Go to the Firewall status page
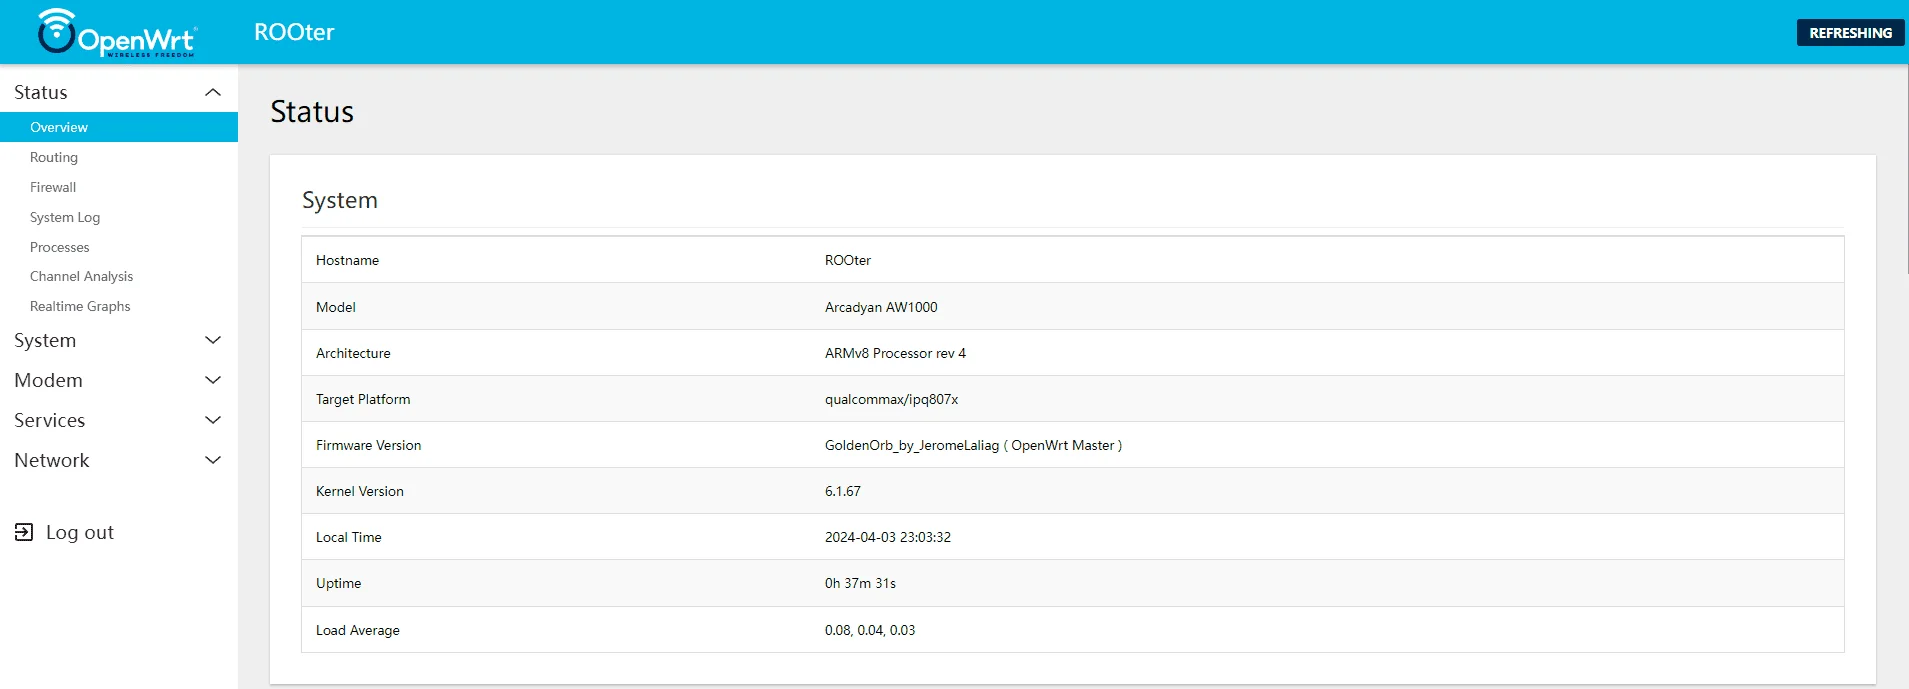Image resolution: width=1909 pixels, height=689 pixels. pos(53,187)
